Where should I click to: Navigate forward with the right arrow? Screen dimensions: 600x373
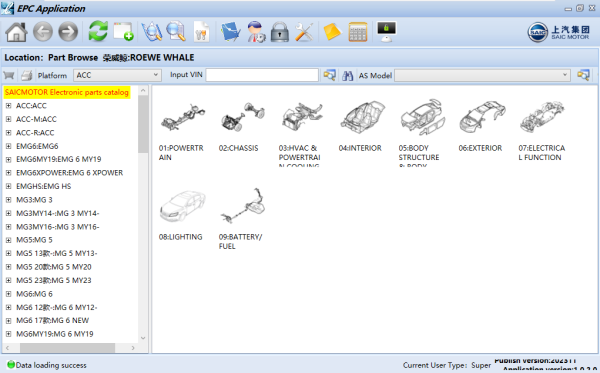[x=68, y=32]
